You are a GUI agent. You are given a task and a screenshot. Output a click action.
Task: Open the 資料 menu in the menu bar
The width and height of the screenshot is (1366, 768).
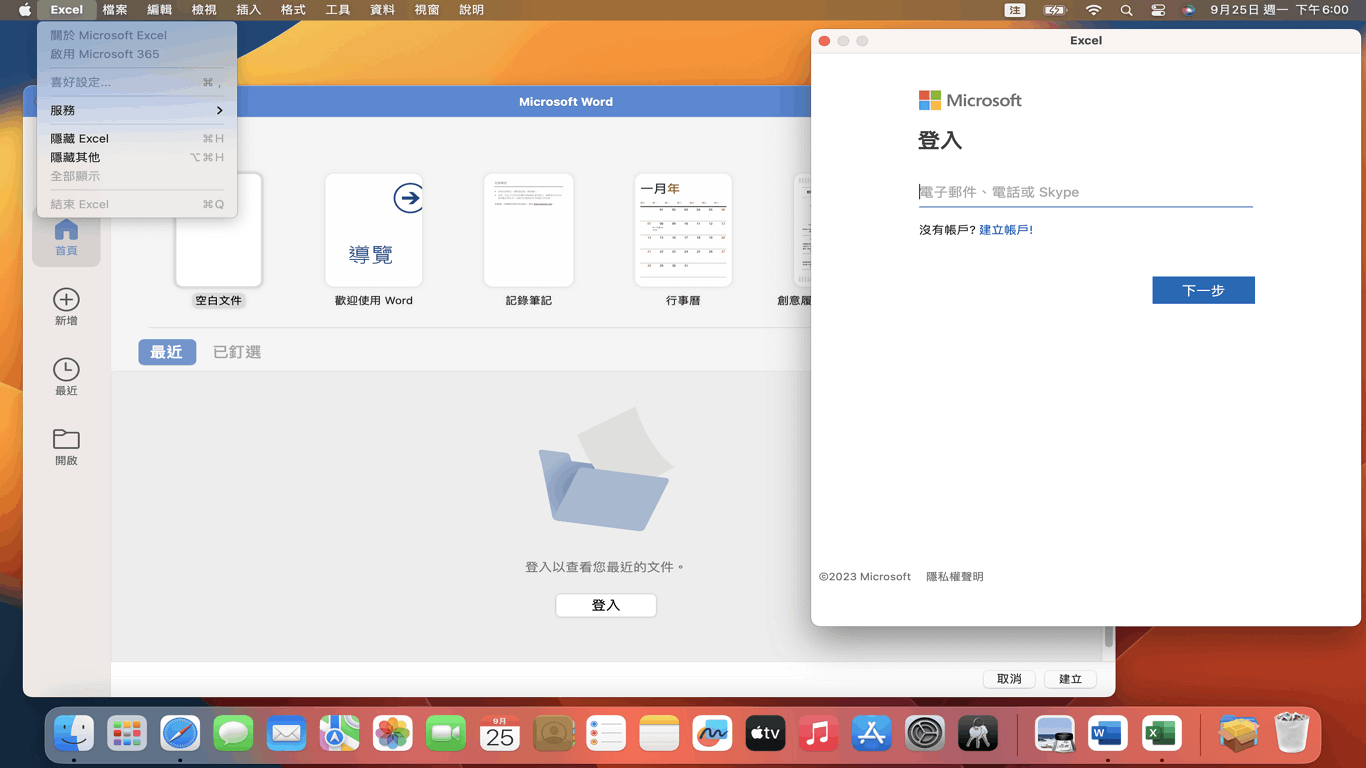click(382, 10)
